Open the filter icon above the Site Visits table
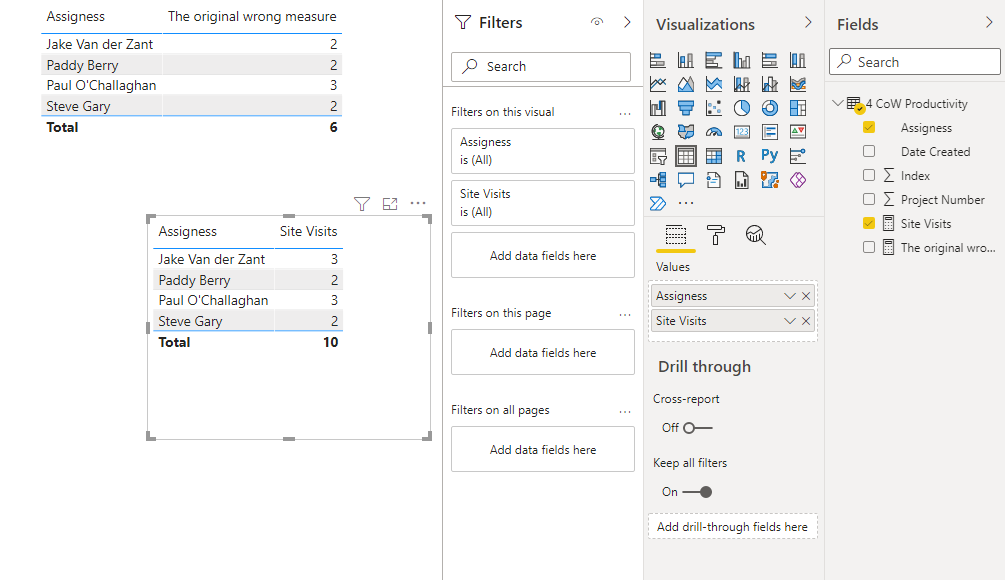The height and width of the screenshot is (580, 1005). tap(362, 204)
